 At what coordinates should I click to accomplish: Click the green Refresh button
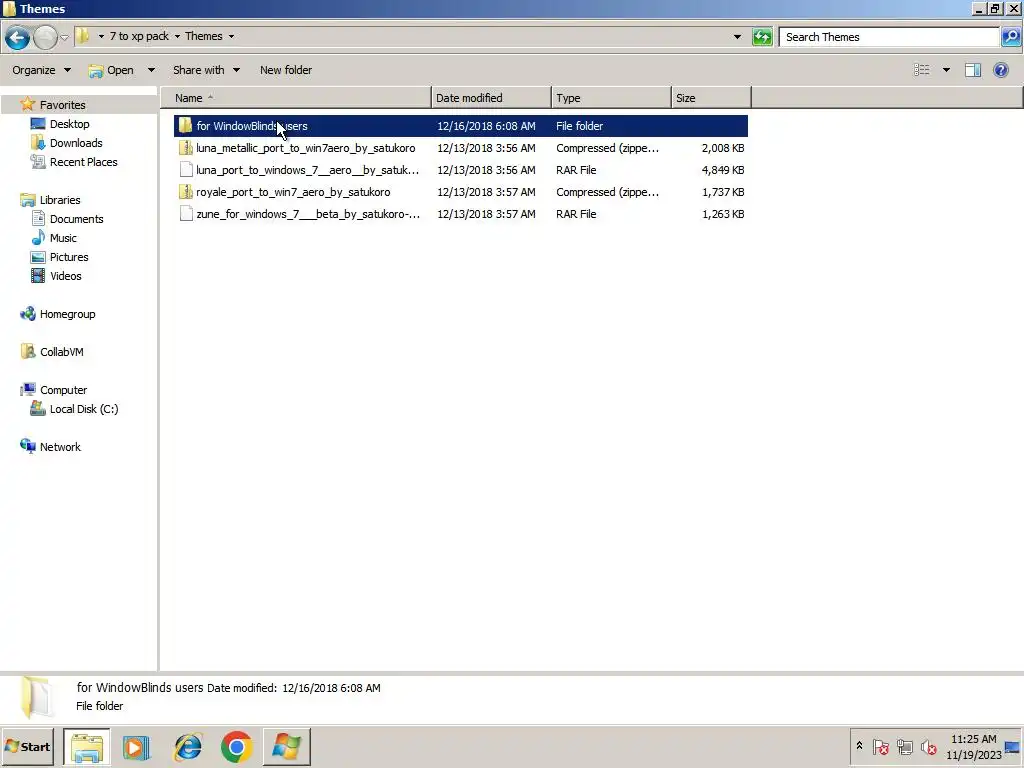[x=762, y=37]
